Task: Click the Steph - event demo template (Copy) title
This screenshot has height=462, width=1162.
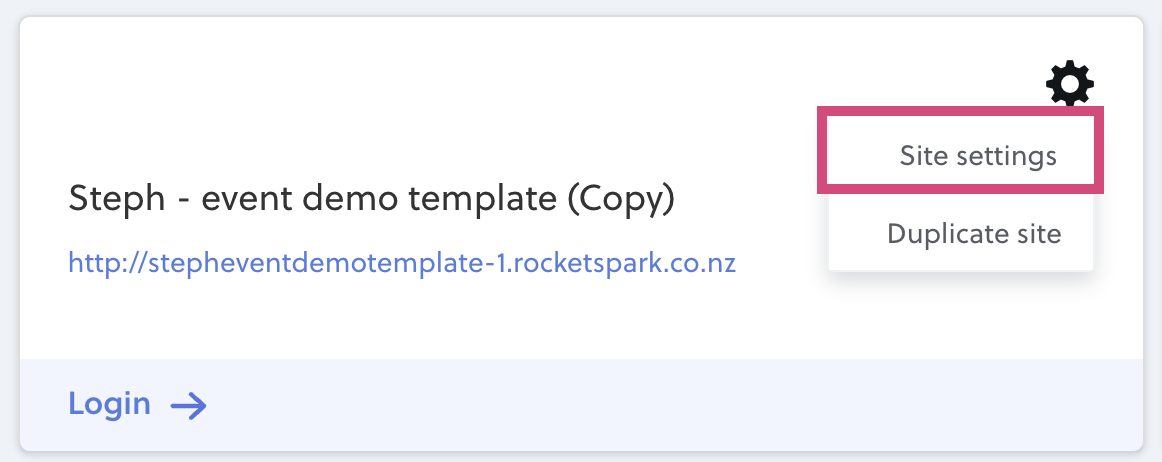Action: coord(371,199)
